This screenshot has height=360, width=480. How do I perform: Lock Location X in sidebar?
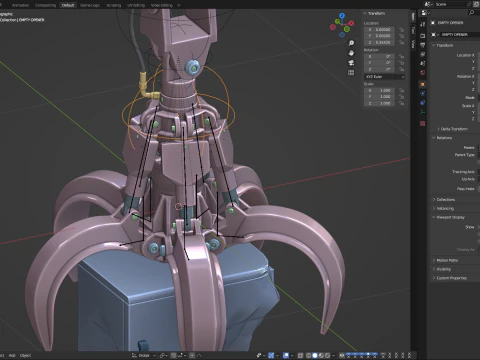(x=401, y=30)
